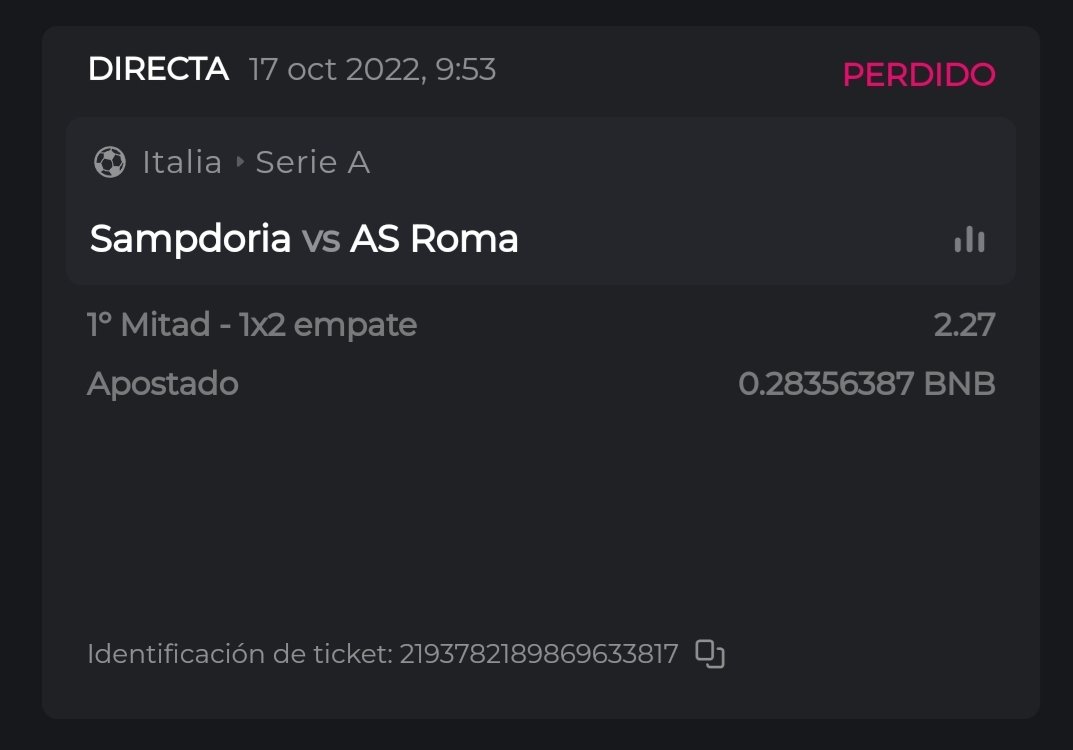Select the AS Roma team name
The image size is (1073, 750).
(x=434, y=239)
